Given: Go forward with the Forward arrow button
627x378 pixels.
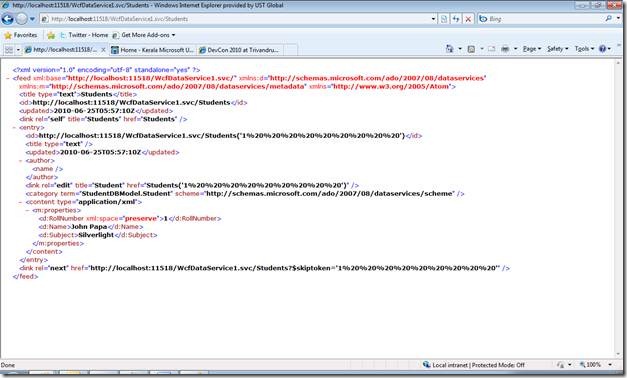Looking at the screenshot, I should click(x=22, y=19).
